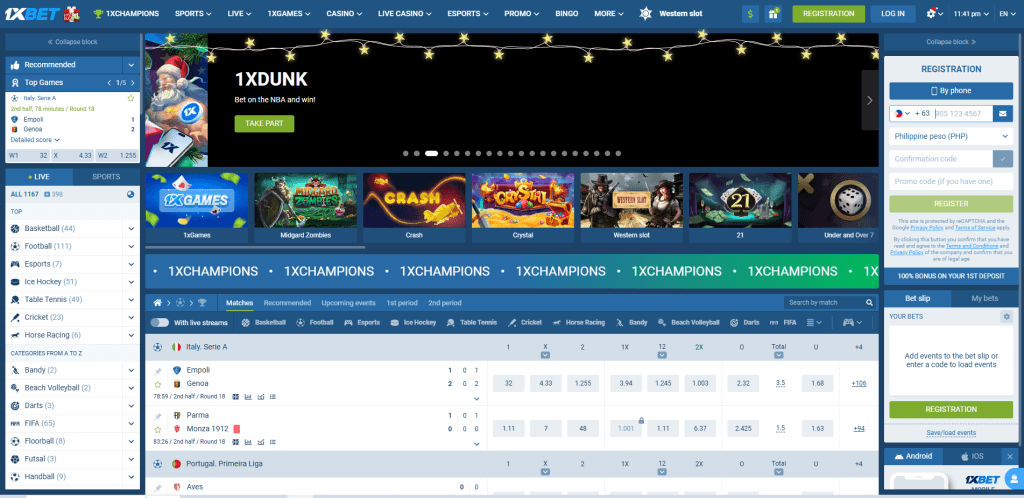Switch to SPORTS mode tab
The width and height of the screenshot is (1024, 498).
pos(106,177)
